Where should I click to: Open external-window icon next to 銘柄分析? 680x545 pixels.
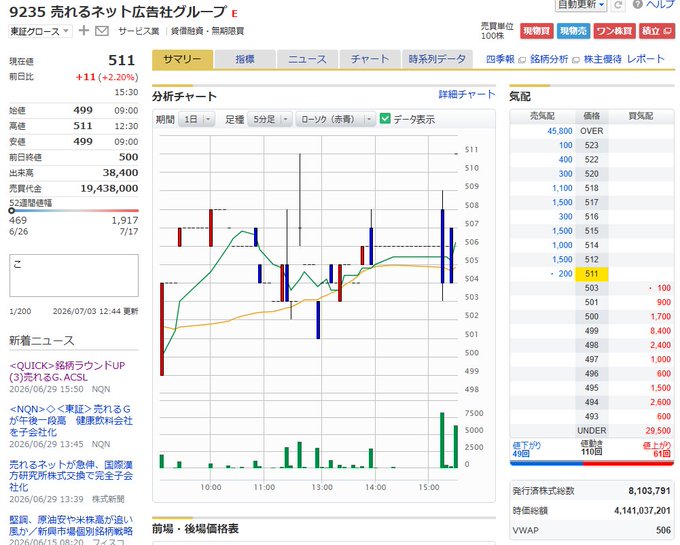point(575,60)
